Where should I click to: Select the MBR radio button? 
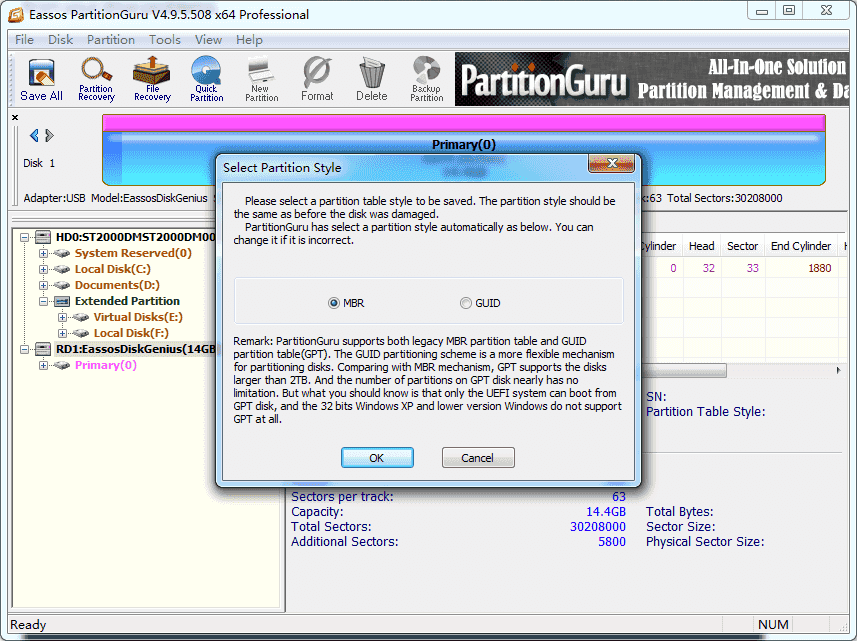click(x=333, y=303)
